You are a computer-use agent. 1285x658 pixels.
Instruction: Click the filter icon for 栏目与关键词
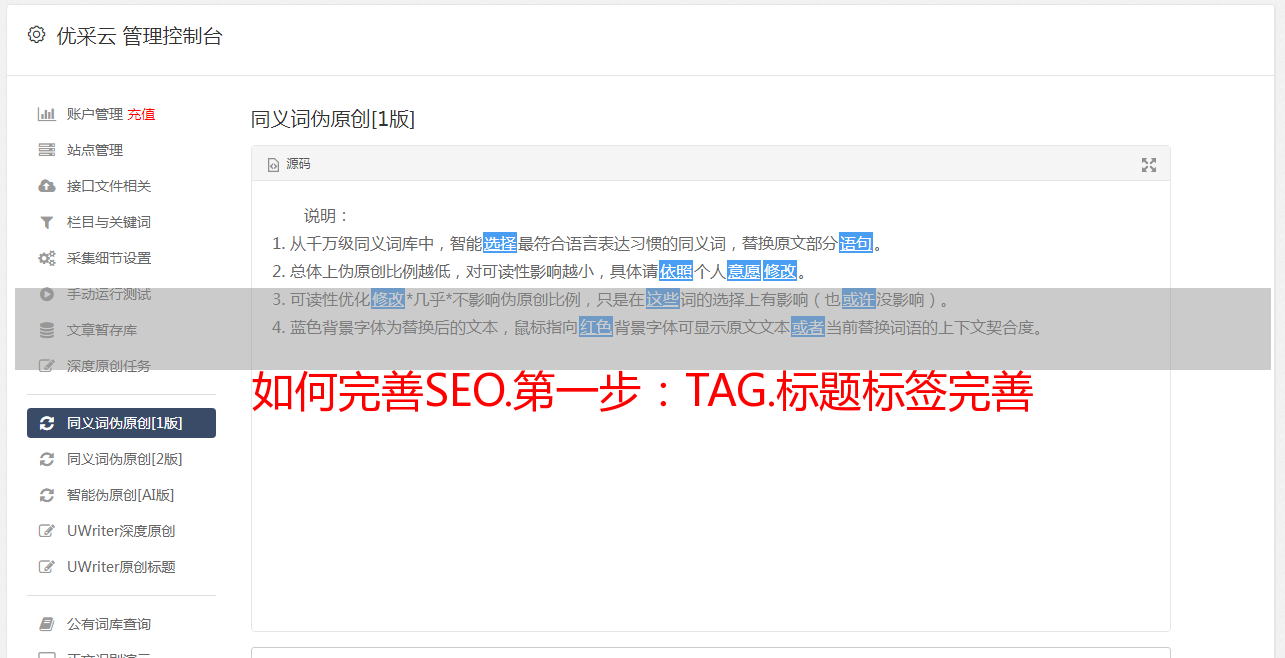click(x=46, y=222)
